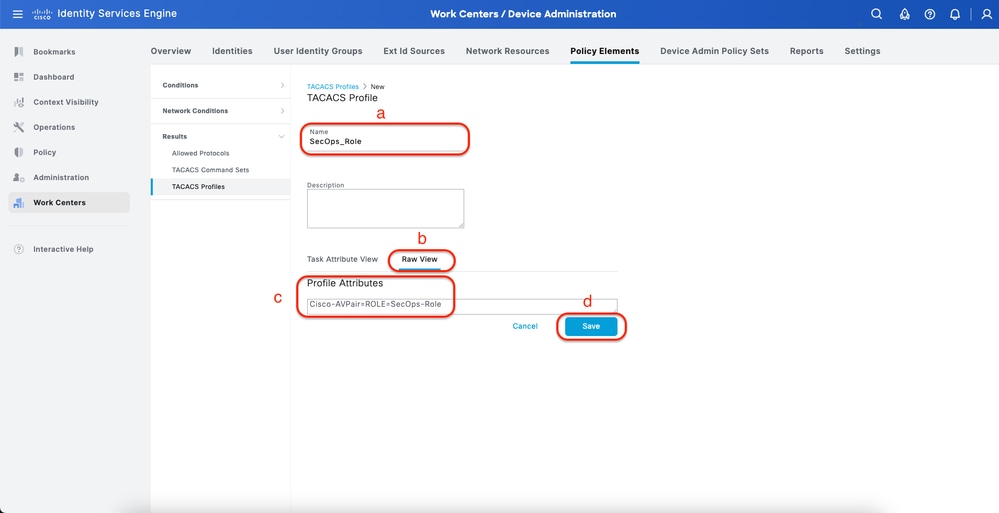Click the rocket icon in header
The image size is (999, 513).
904,14
